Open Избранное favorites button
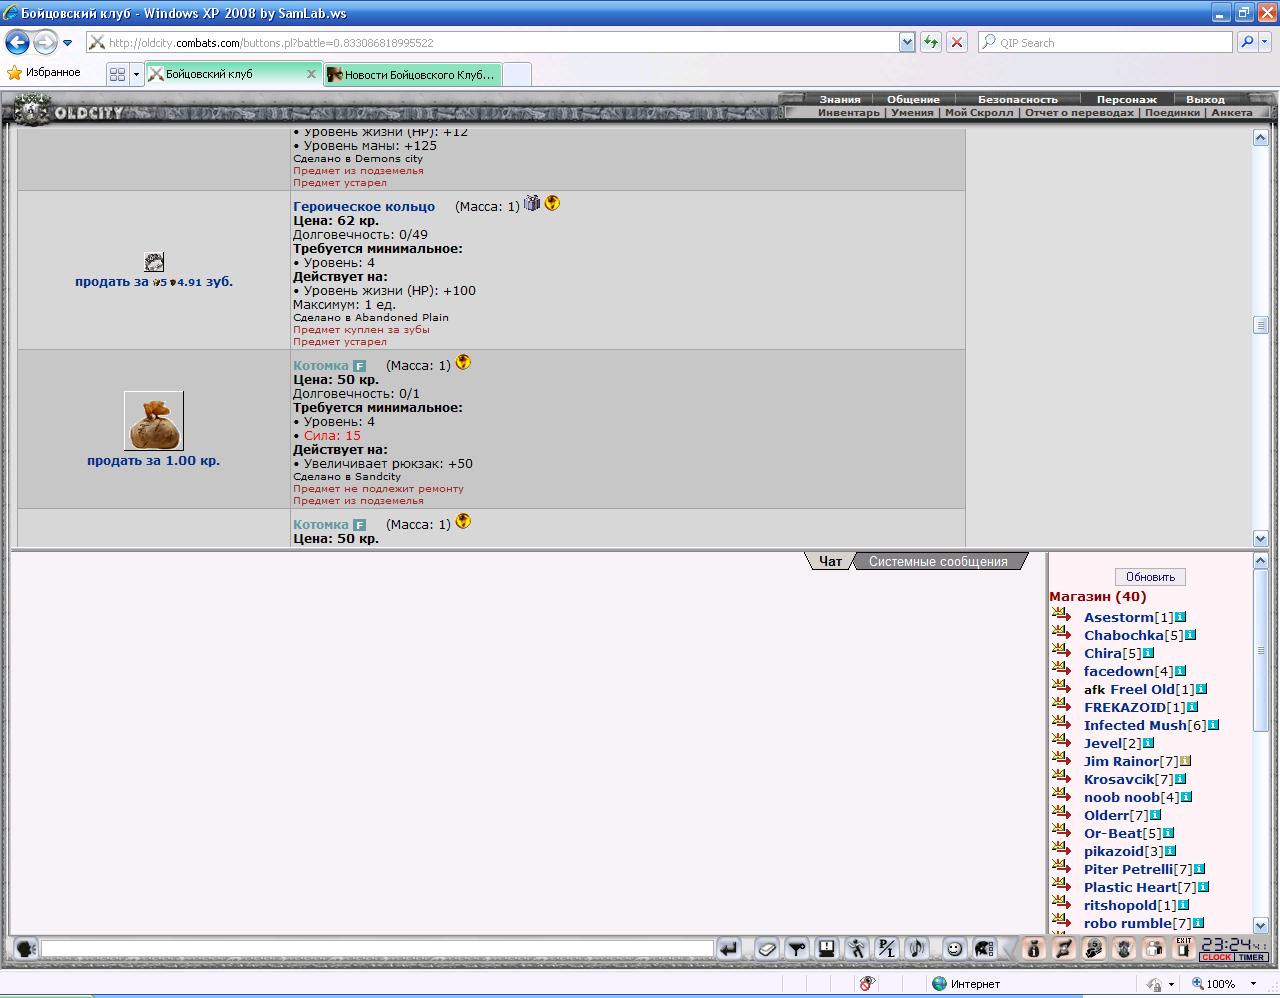Viewport: 1280px width, 998px height. 44,73
